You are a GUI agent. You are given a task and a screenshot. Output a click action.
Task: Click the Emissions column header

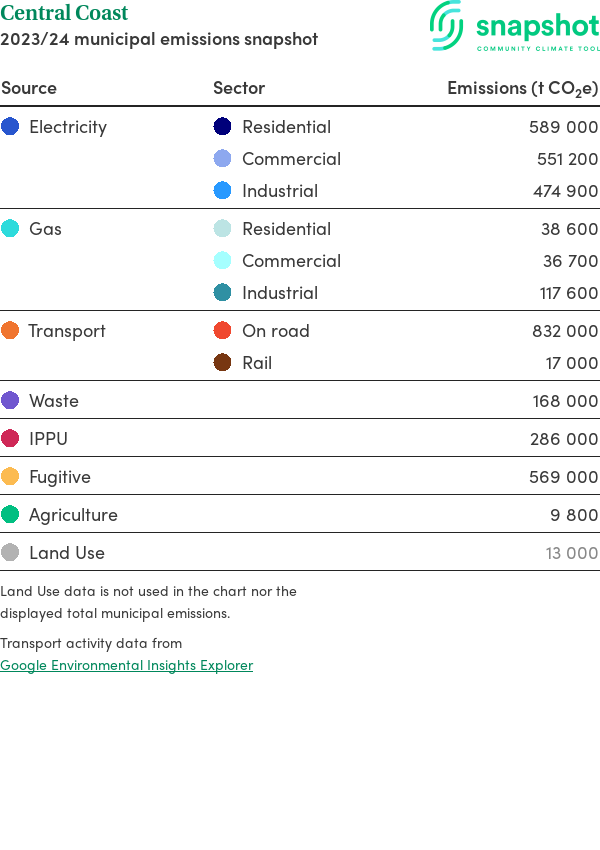522,88
